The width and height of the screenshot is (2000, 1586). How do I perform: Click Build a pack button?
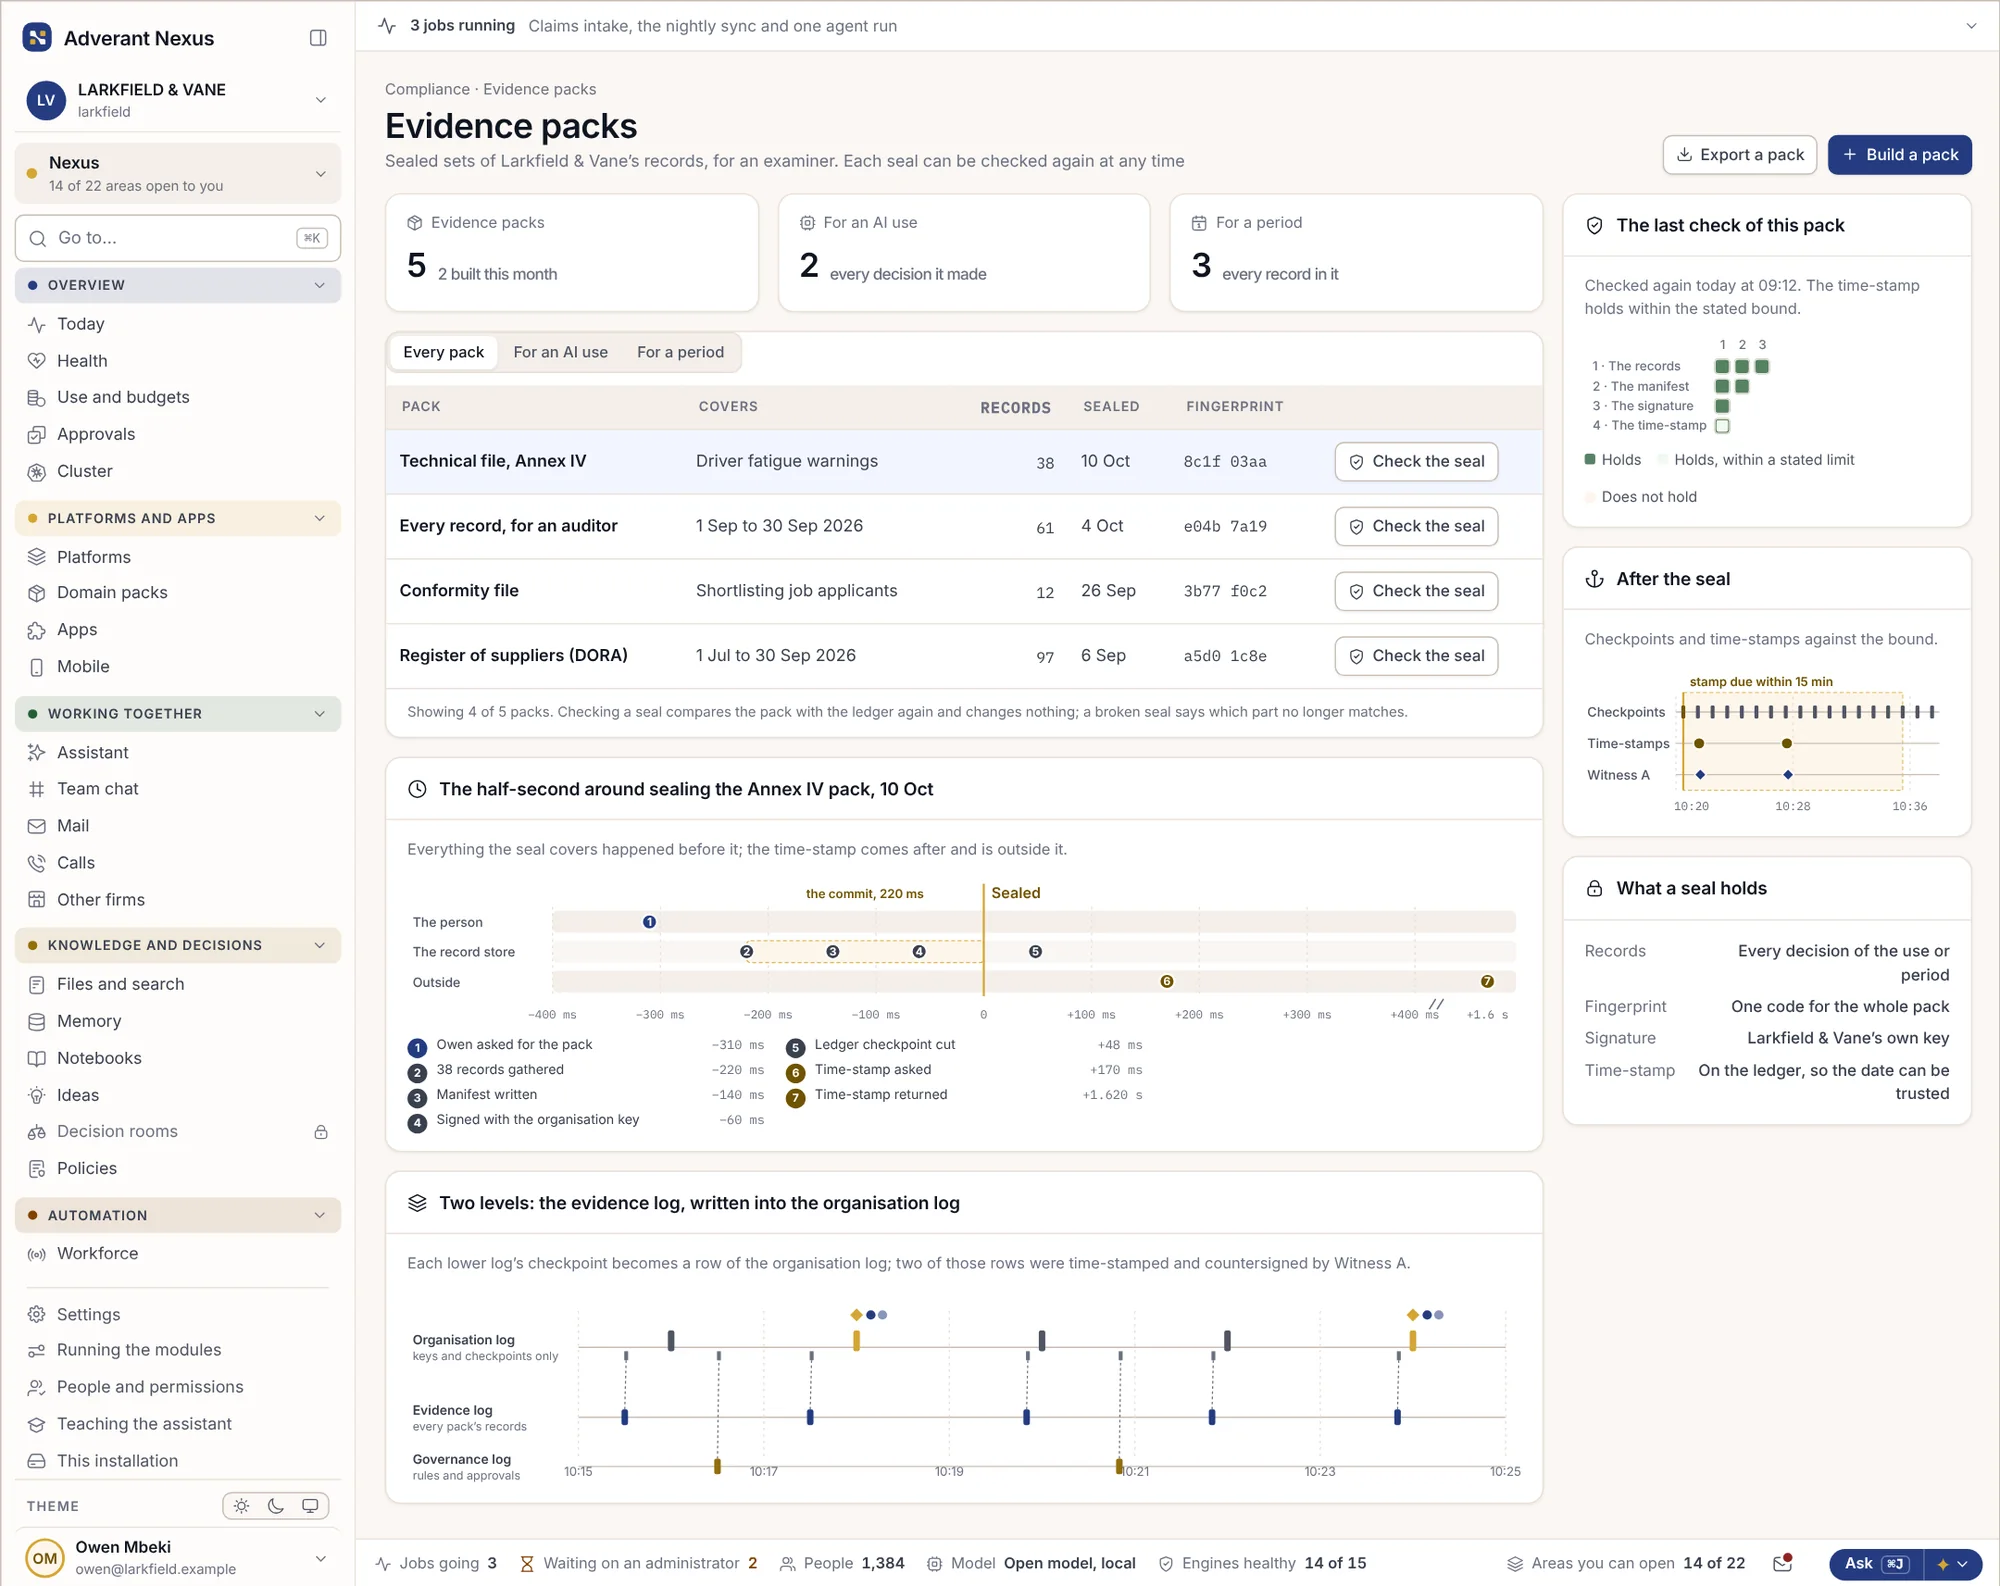[x=1899, y=155]
